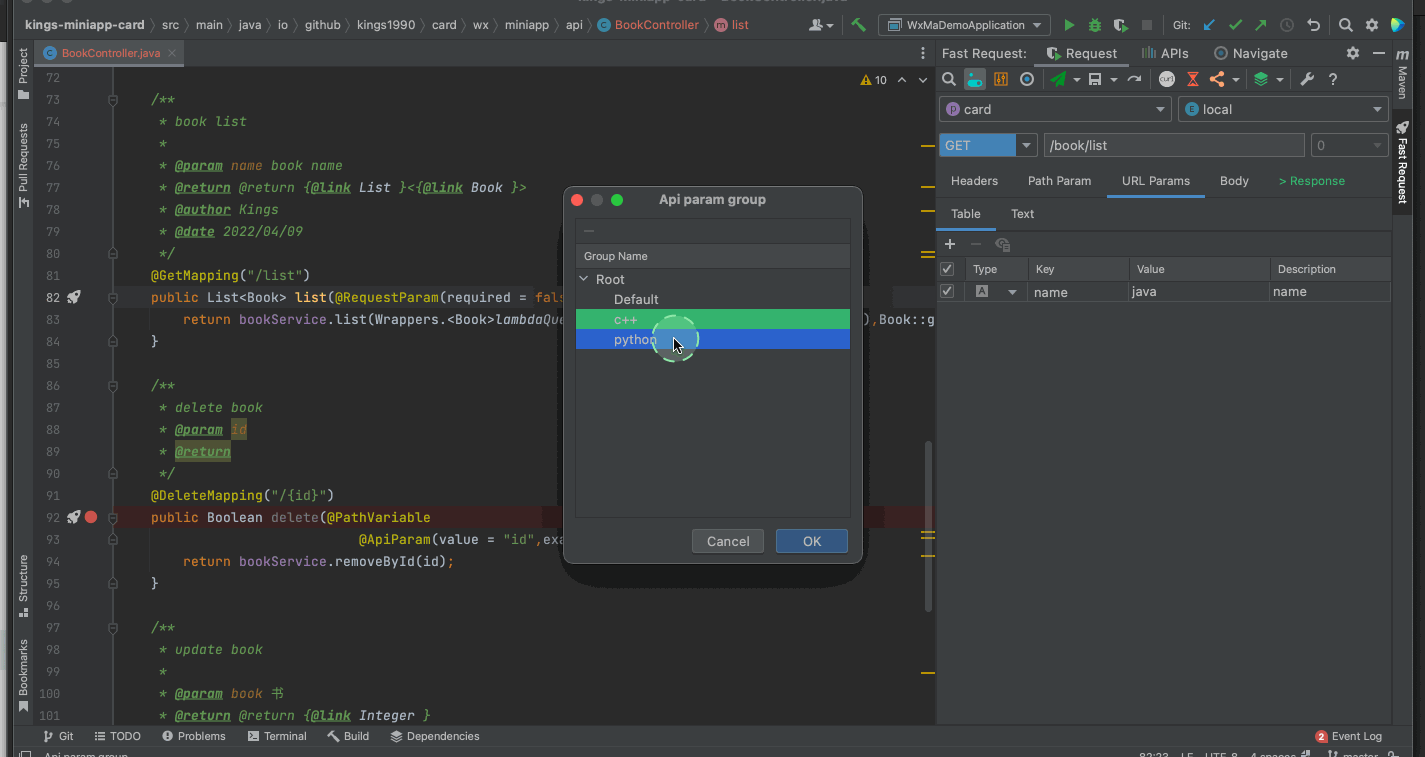Viewport: 1425px width, 757px height.
Task: Open the local environment dropdown
Action: tap(1283, 110)
